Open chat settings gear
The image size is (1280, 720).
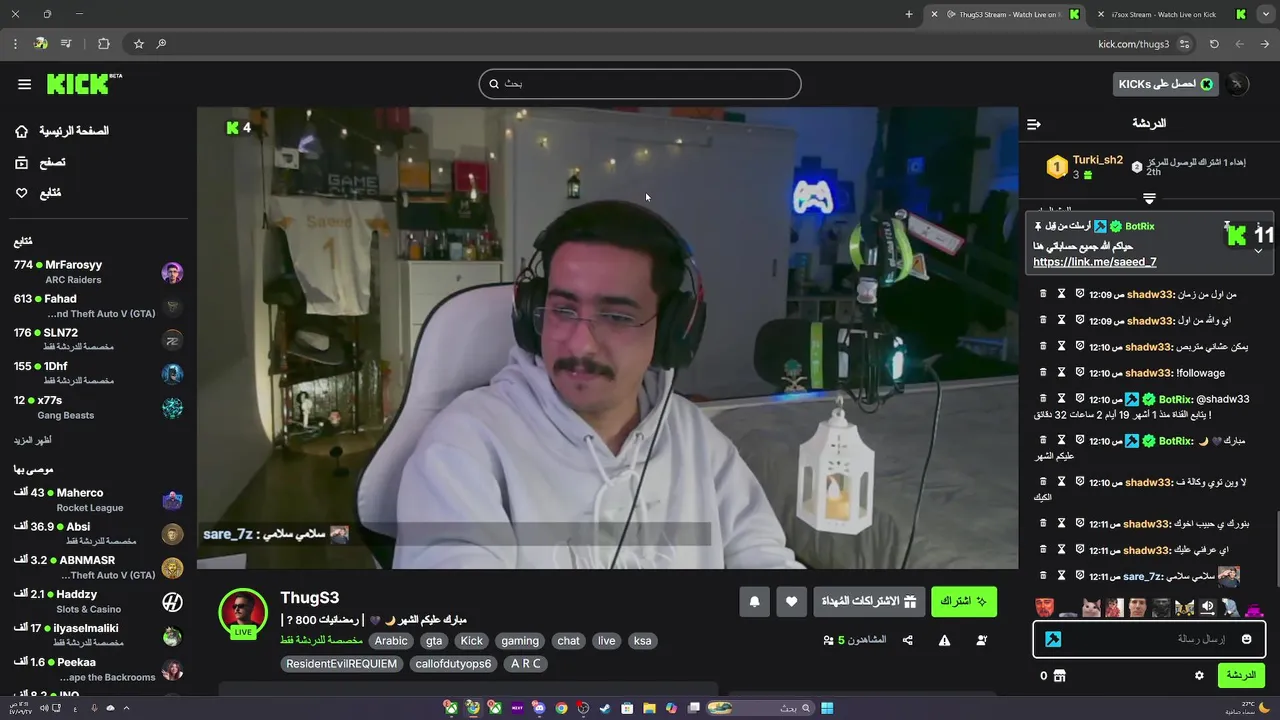pos(1199,676)
